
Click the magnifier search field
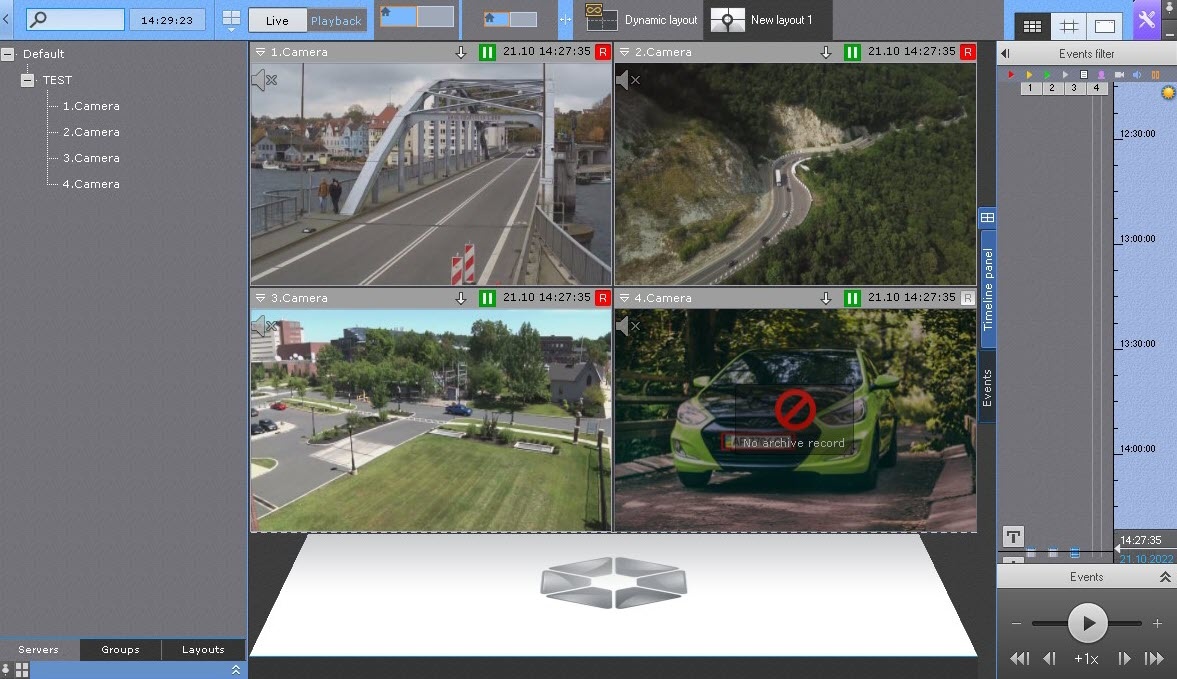point(75,19)
